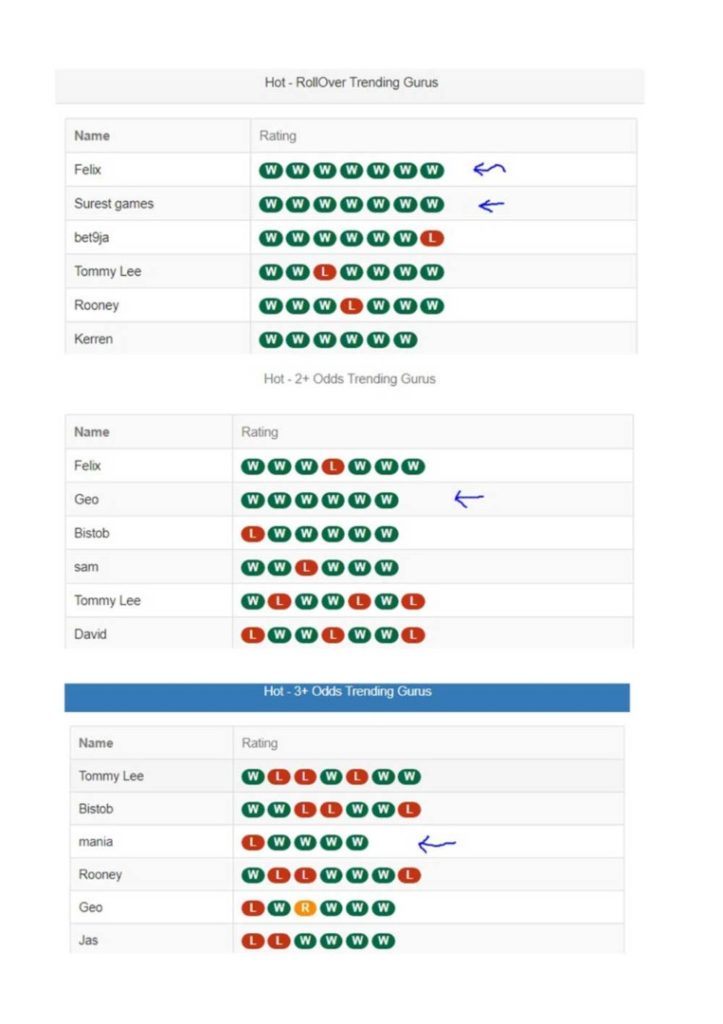Select Tommy Lee in the 2+ Odds table

point(108,600)
